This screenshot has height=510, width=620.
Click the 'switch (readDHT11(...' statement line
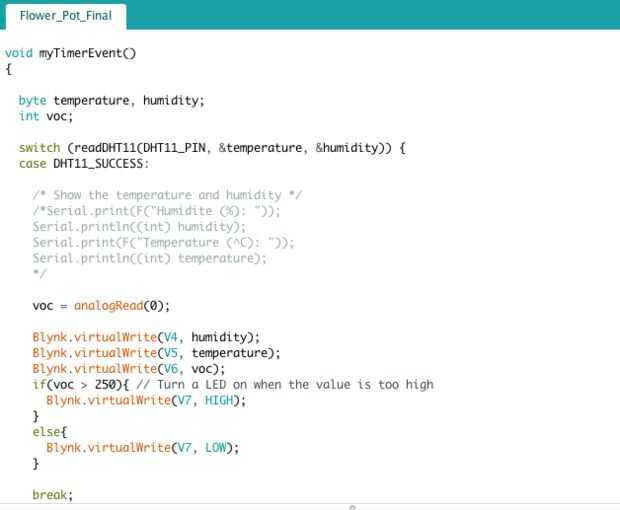[x=212, y=148]
